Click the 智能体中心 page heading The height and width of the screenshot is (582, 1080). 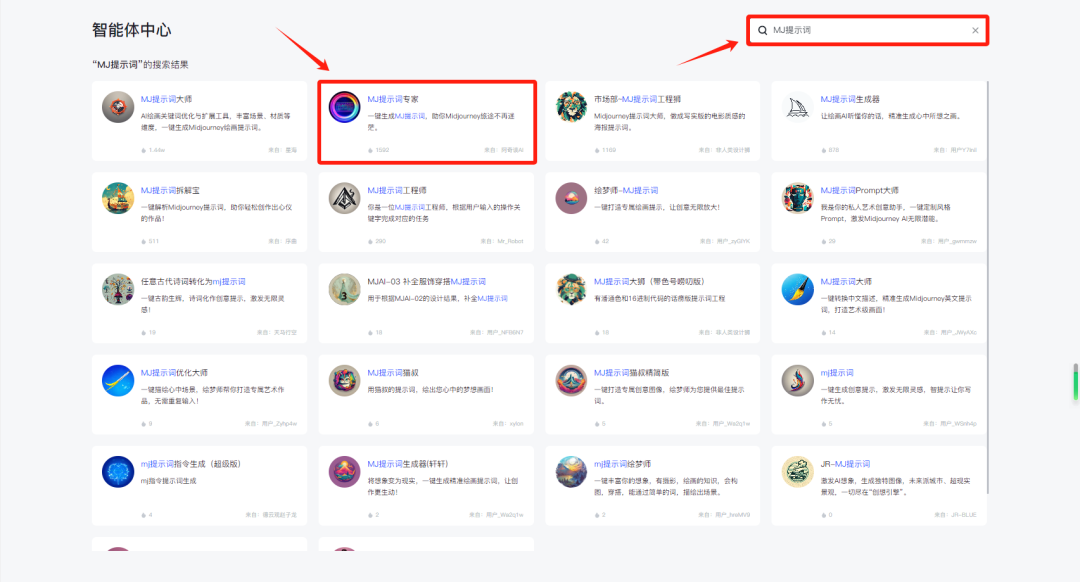pyautogui.click(x=132, y=30)
